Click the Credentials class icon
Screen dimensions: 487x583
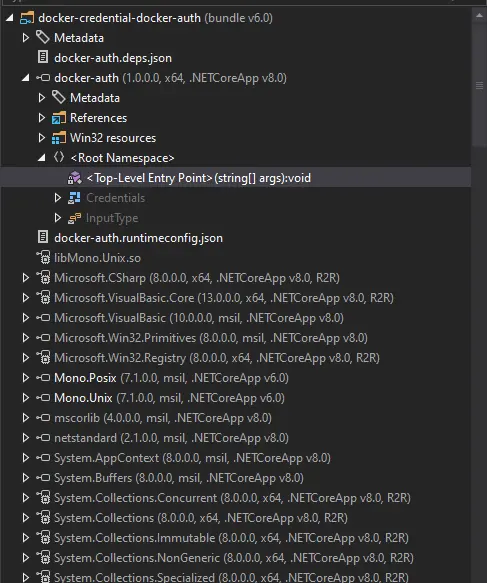(74, 198)
